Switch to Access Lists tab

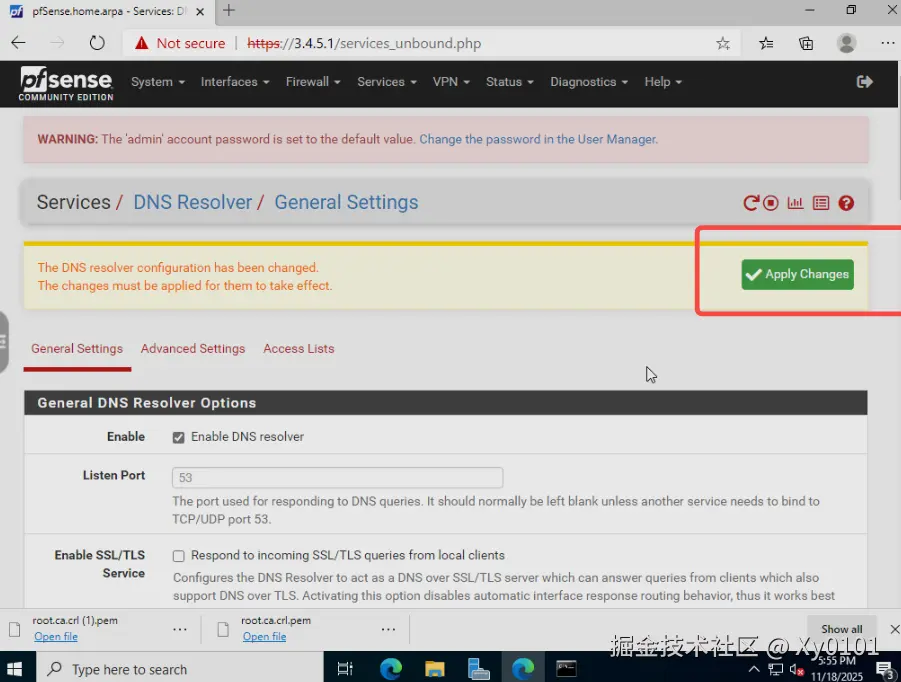pos(299,349)
